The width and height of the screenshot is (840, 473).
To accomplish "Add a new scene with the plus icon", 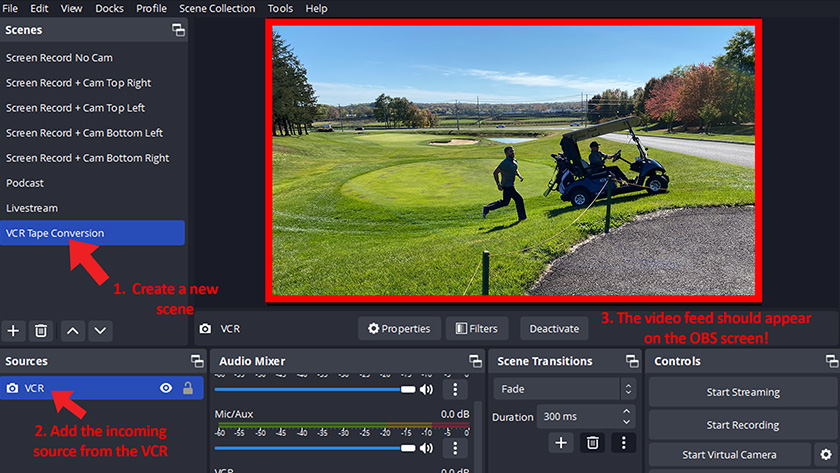I will (14, 330).
